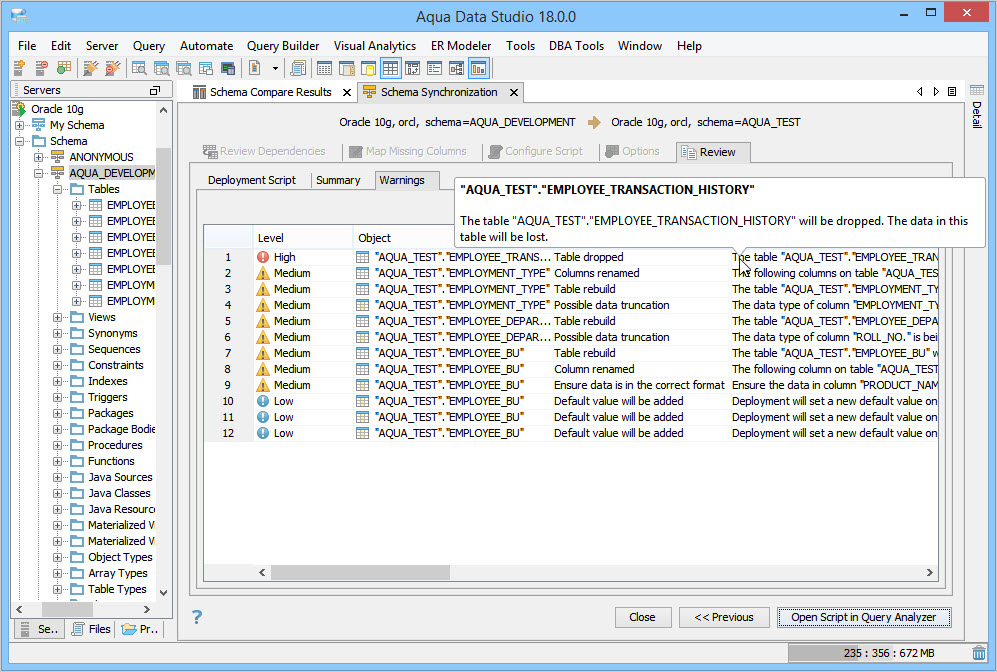Click the << Previous button
The width and height of the screenshot is (997, 672).
(724, 617)
